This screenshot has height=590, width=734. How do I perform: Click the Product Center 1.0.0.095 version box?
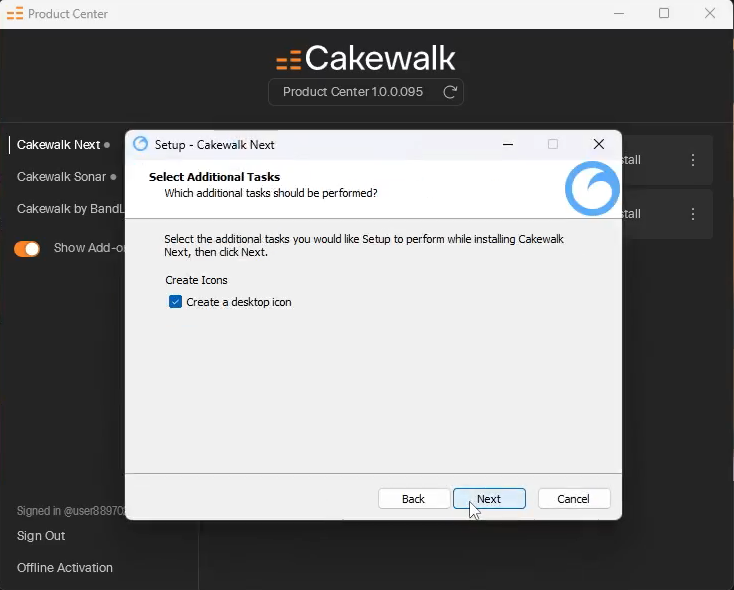click(366, 92)
